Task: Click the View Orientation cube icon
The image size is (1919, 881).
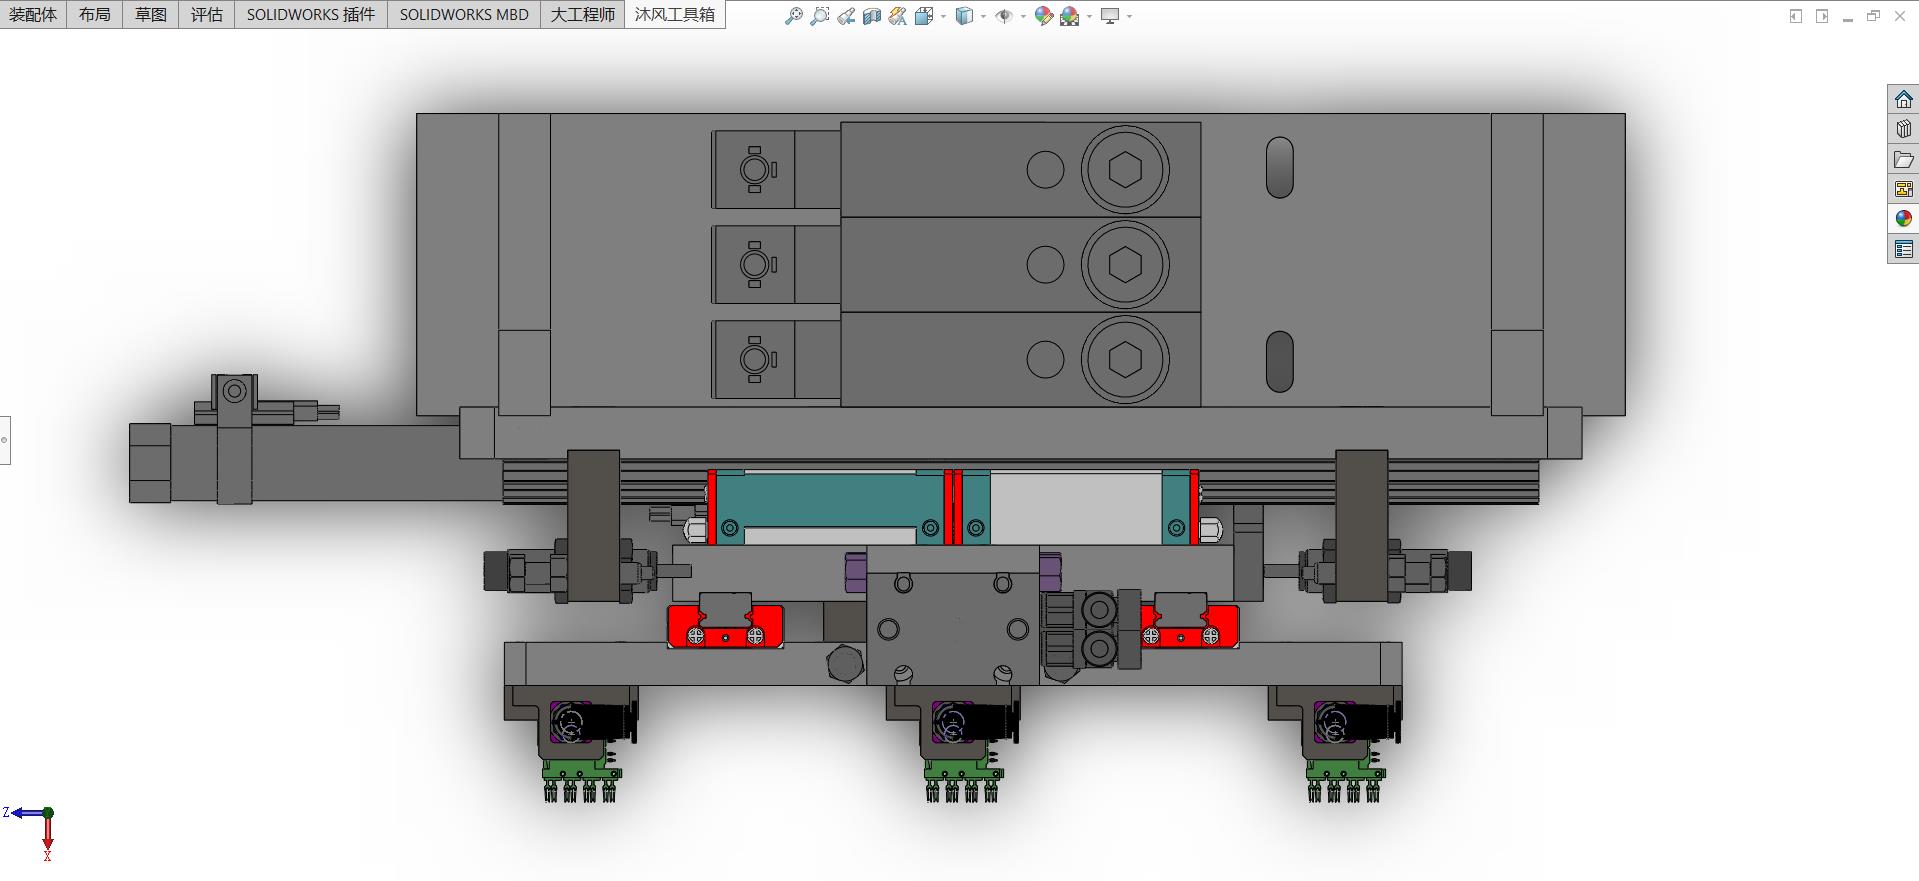Action: click(x=924, y=16)
